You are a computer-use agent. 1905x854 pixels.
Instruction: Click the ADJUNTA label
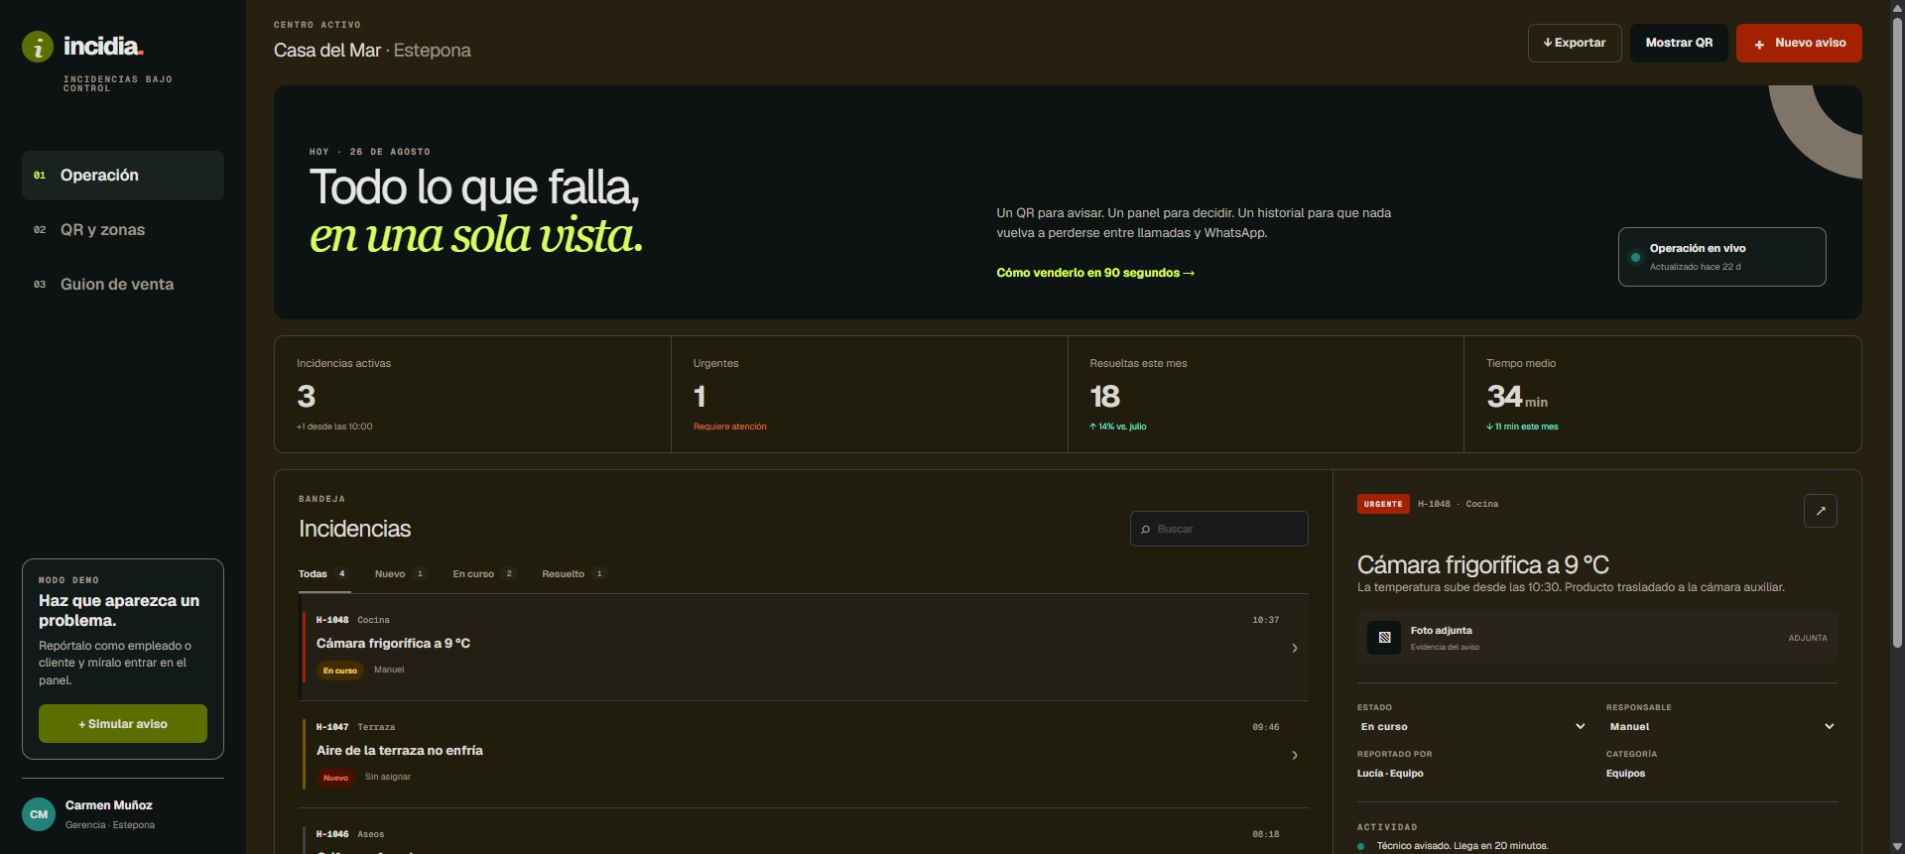pos(1807,638)
